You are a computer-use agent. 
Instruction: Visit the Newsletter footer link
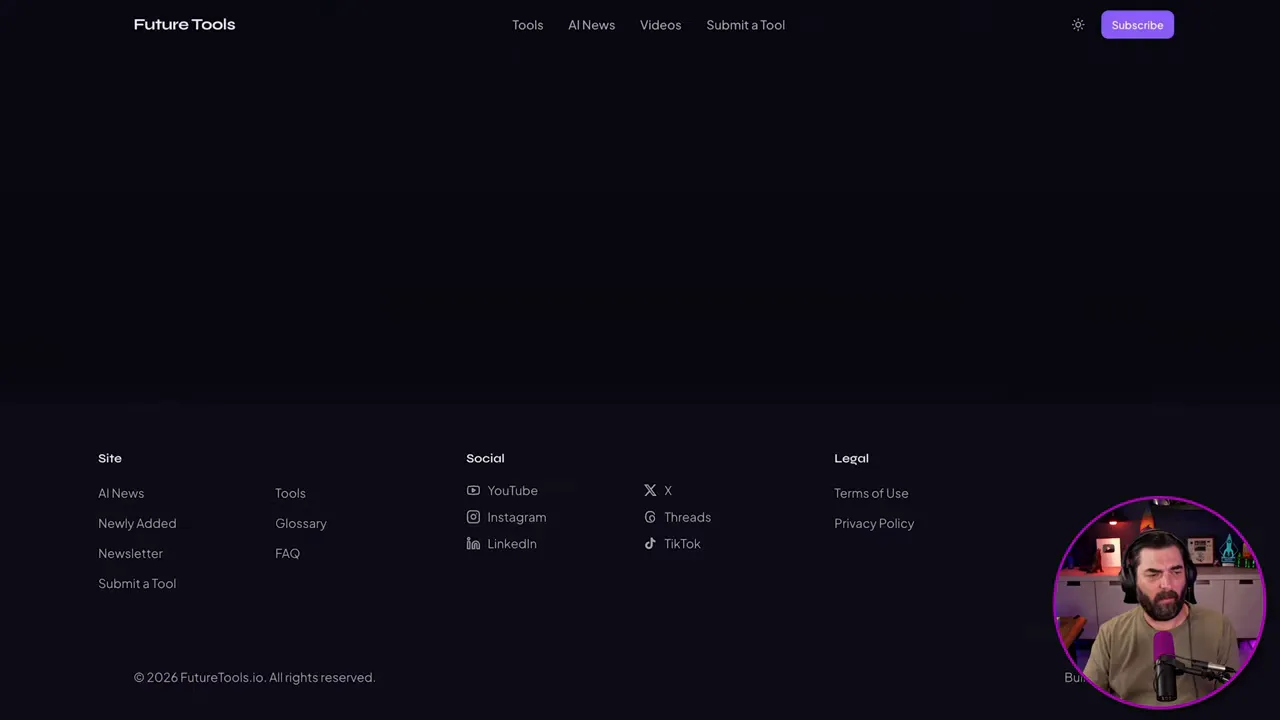(x=130, y=553)
